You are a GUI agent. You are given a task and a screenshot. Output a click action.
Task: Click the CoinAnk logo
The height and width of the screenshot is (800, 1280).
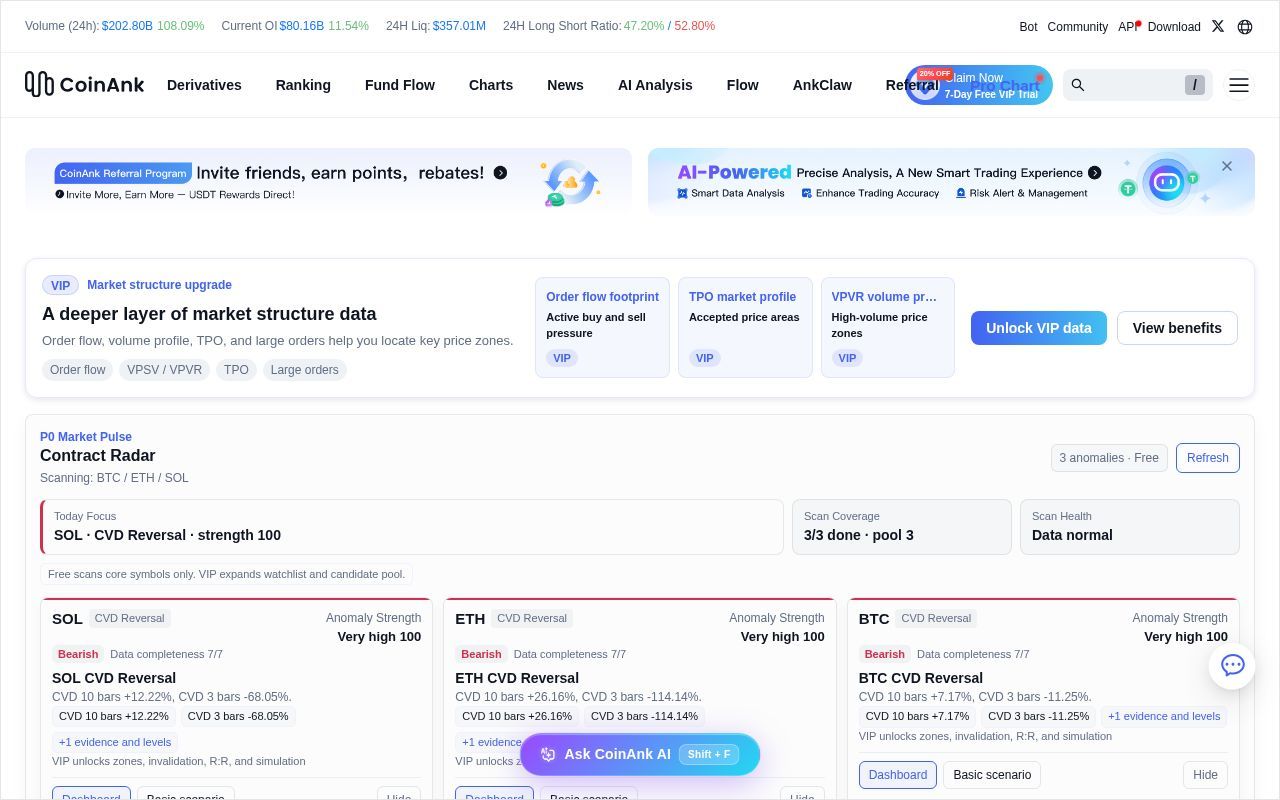tap(85, 84)
